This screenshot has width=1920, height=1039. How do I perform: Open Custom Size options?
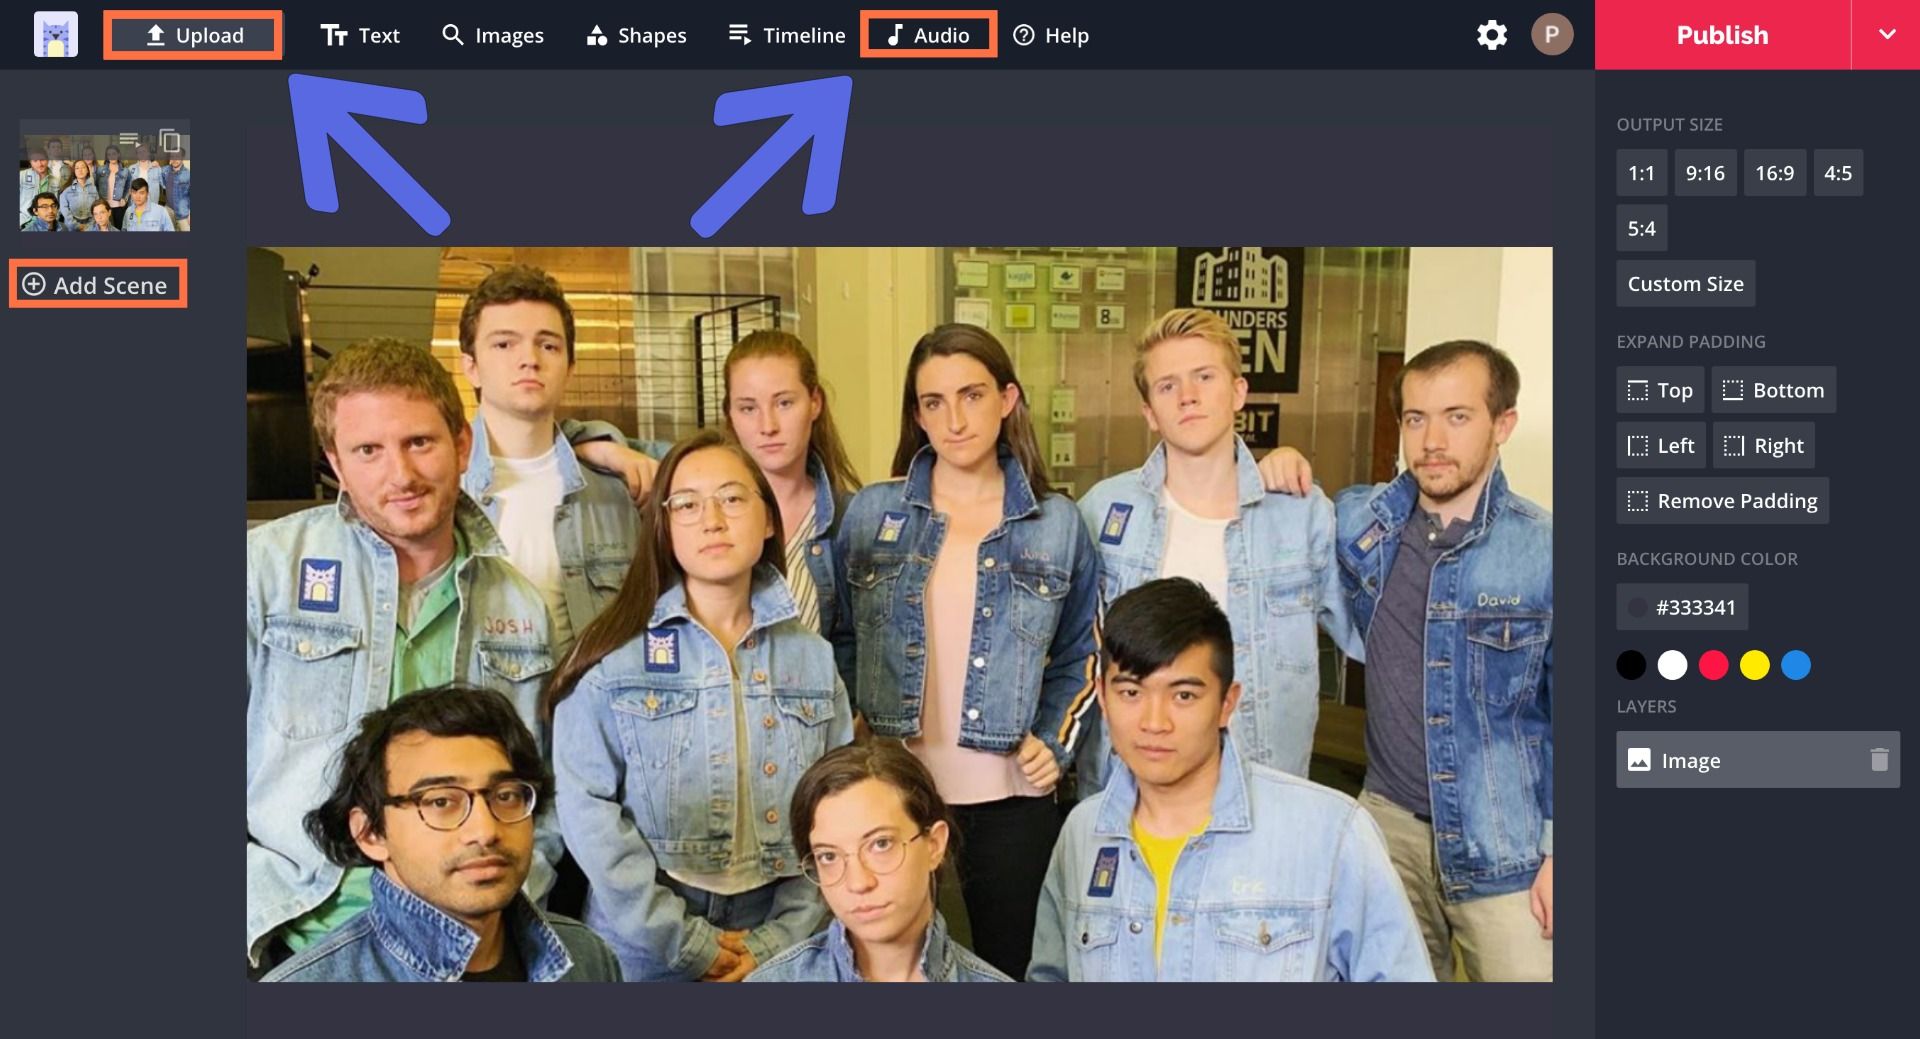pyautogui.click(x=1685, y=284)
